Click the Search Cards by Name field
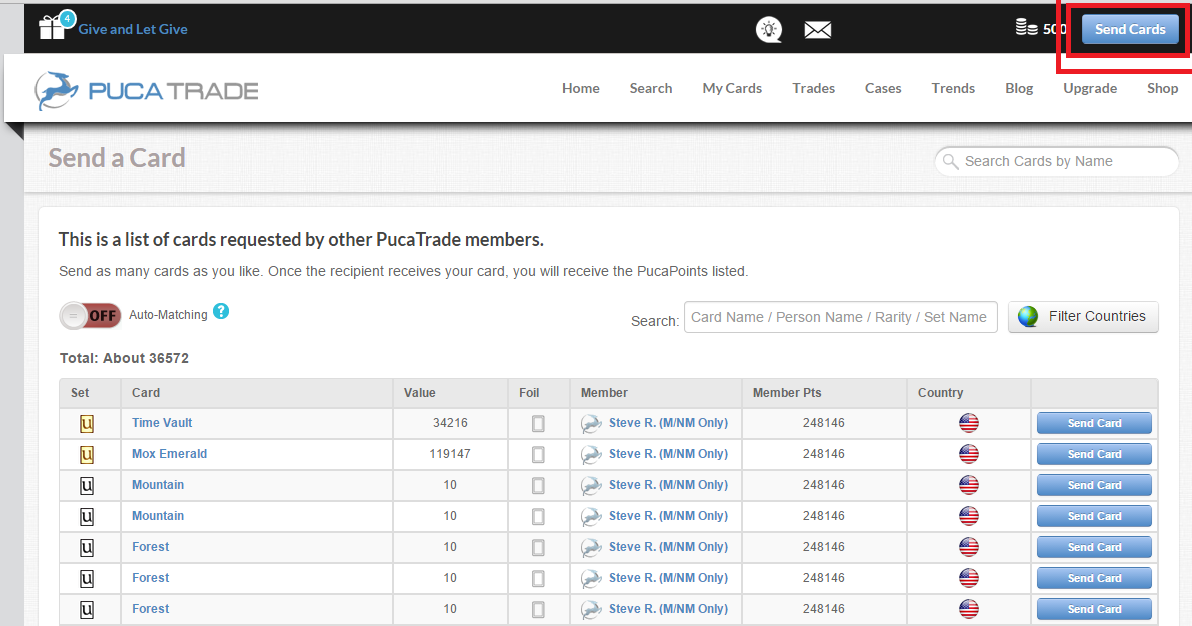Image resolution: width=1192 pixels, height=626 pixels. coord(1057,161)
